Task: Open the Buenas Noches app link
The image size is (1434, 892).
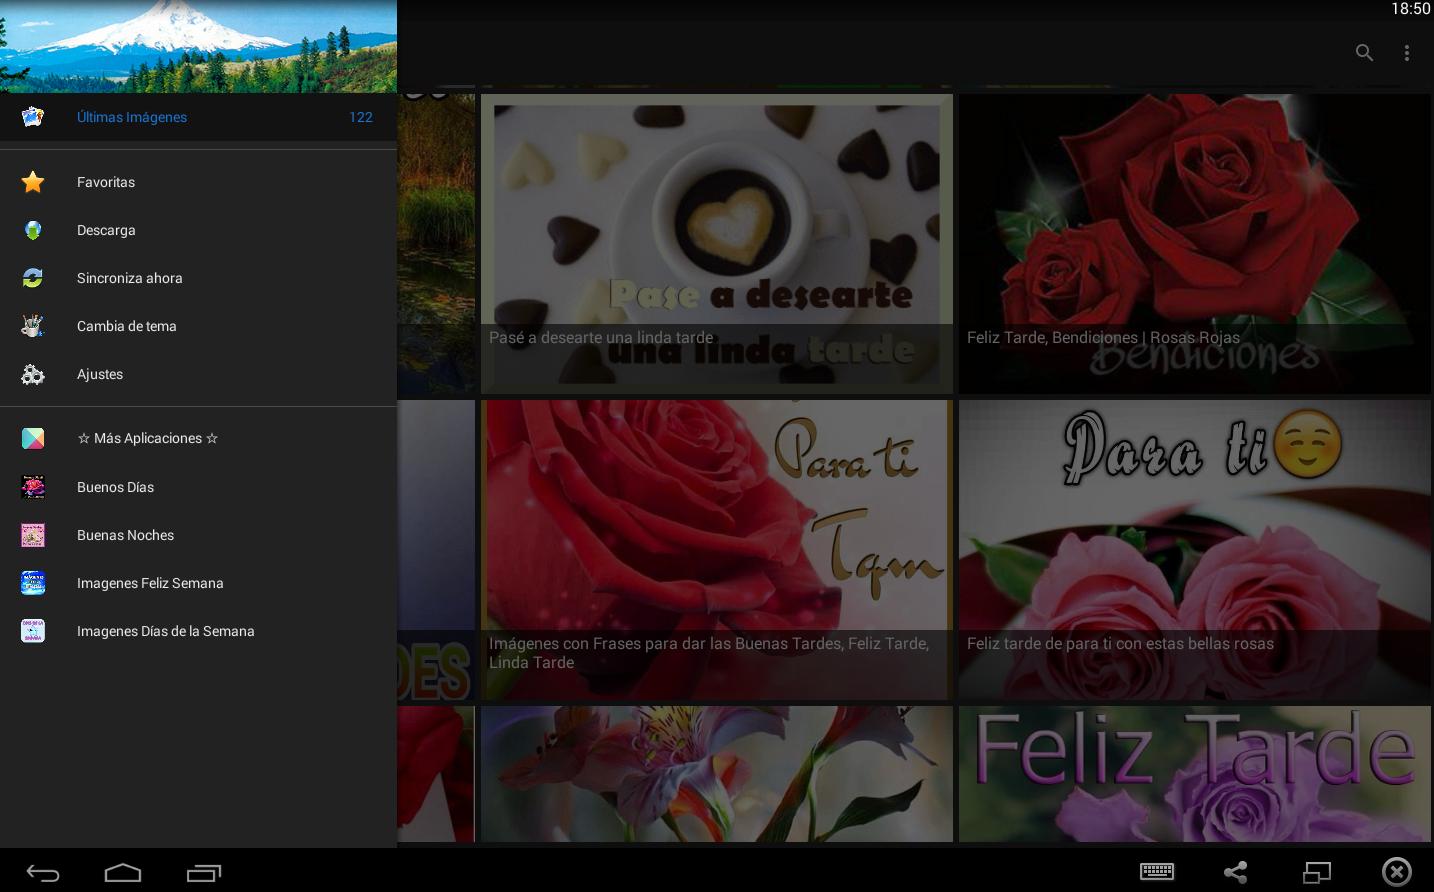Action: [x=198, y=535]
